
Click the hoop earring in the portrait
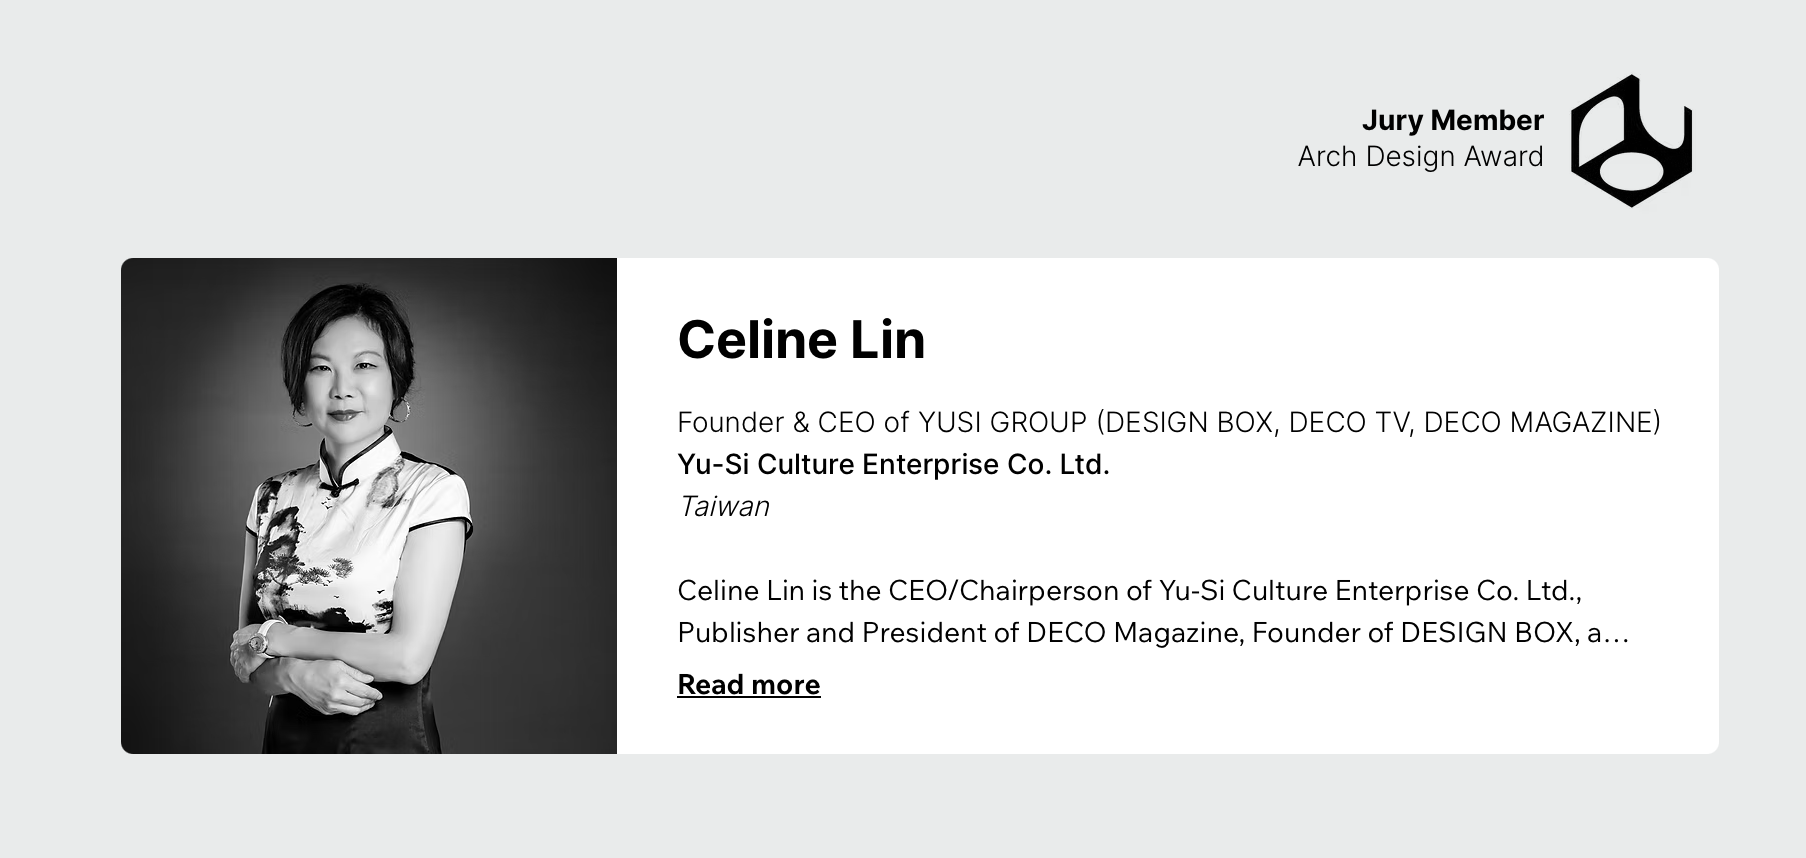pos(406,410)
